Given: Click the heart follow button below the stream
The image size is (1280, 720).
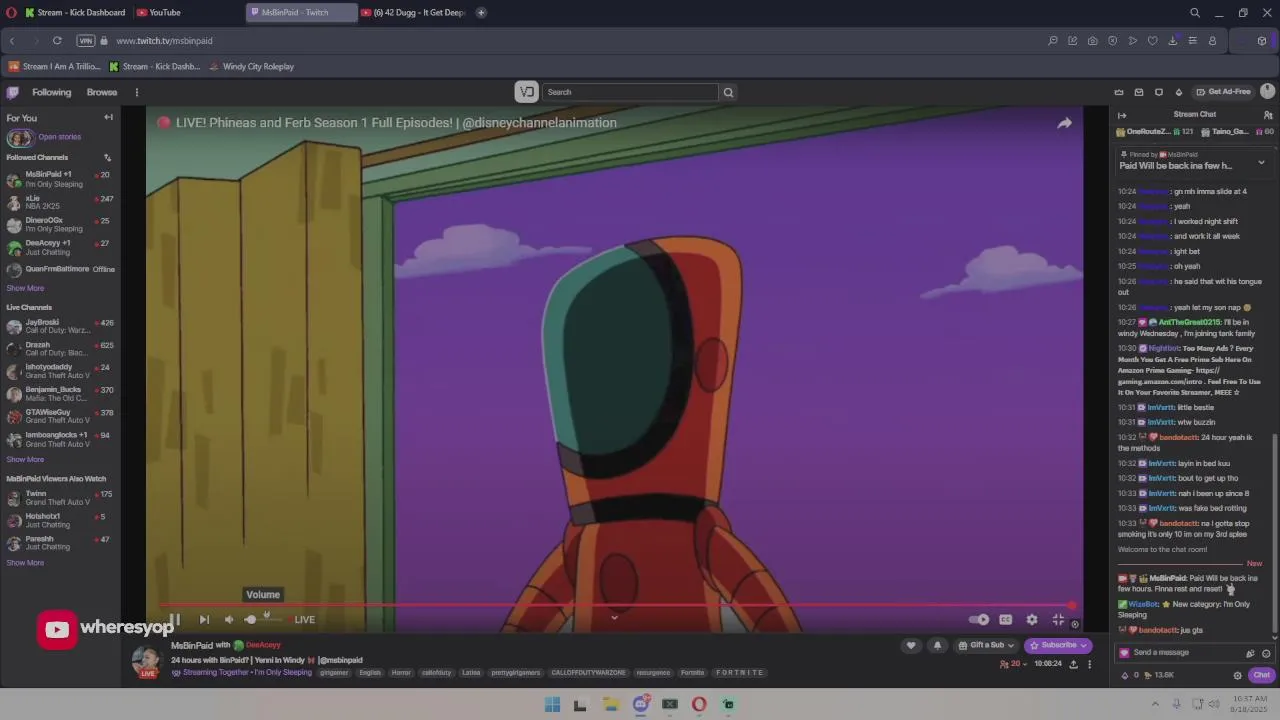Looking at the screenshot, I should (910, 646).
